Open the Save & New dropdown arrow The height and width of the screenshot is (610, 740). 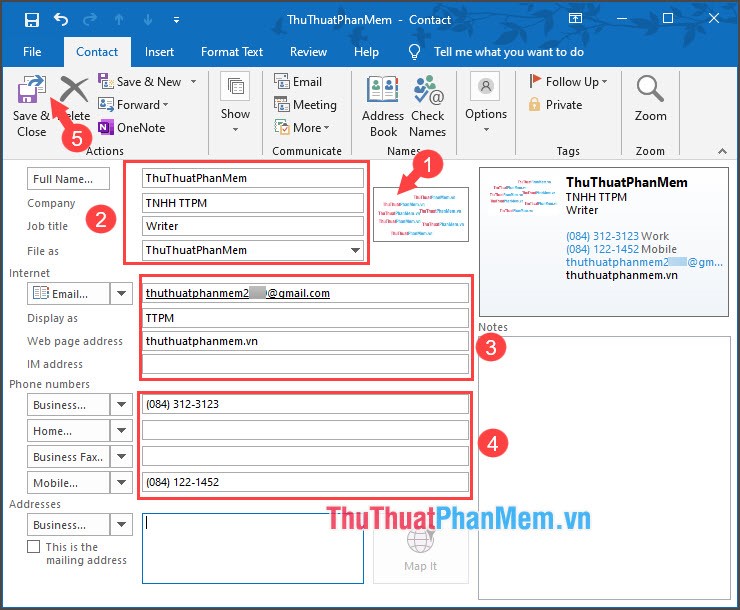(193, 82)
